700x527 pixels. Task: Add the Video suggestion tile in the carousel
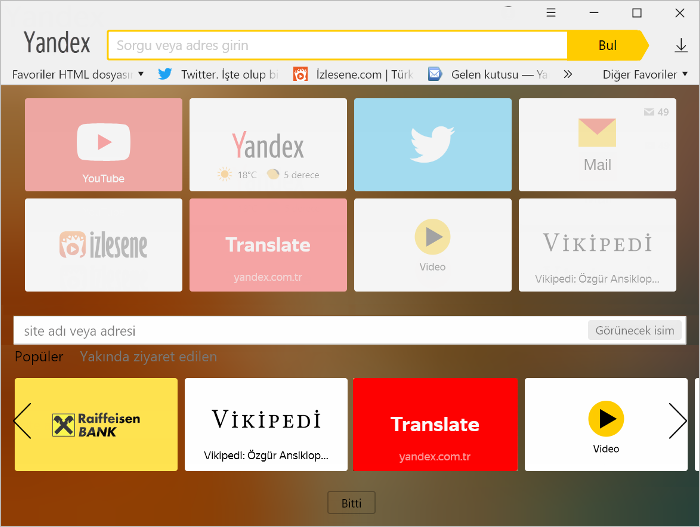pos(606,424)
